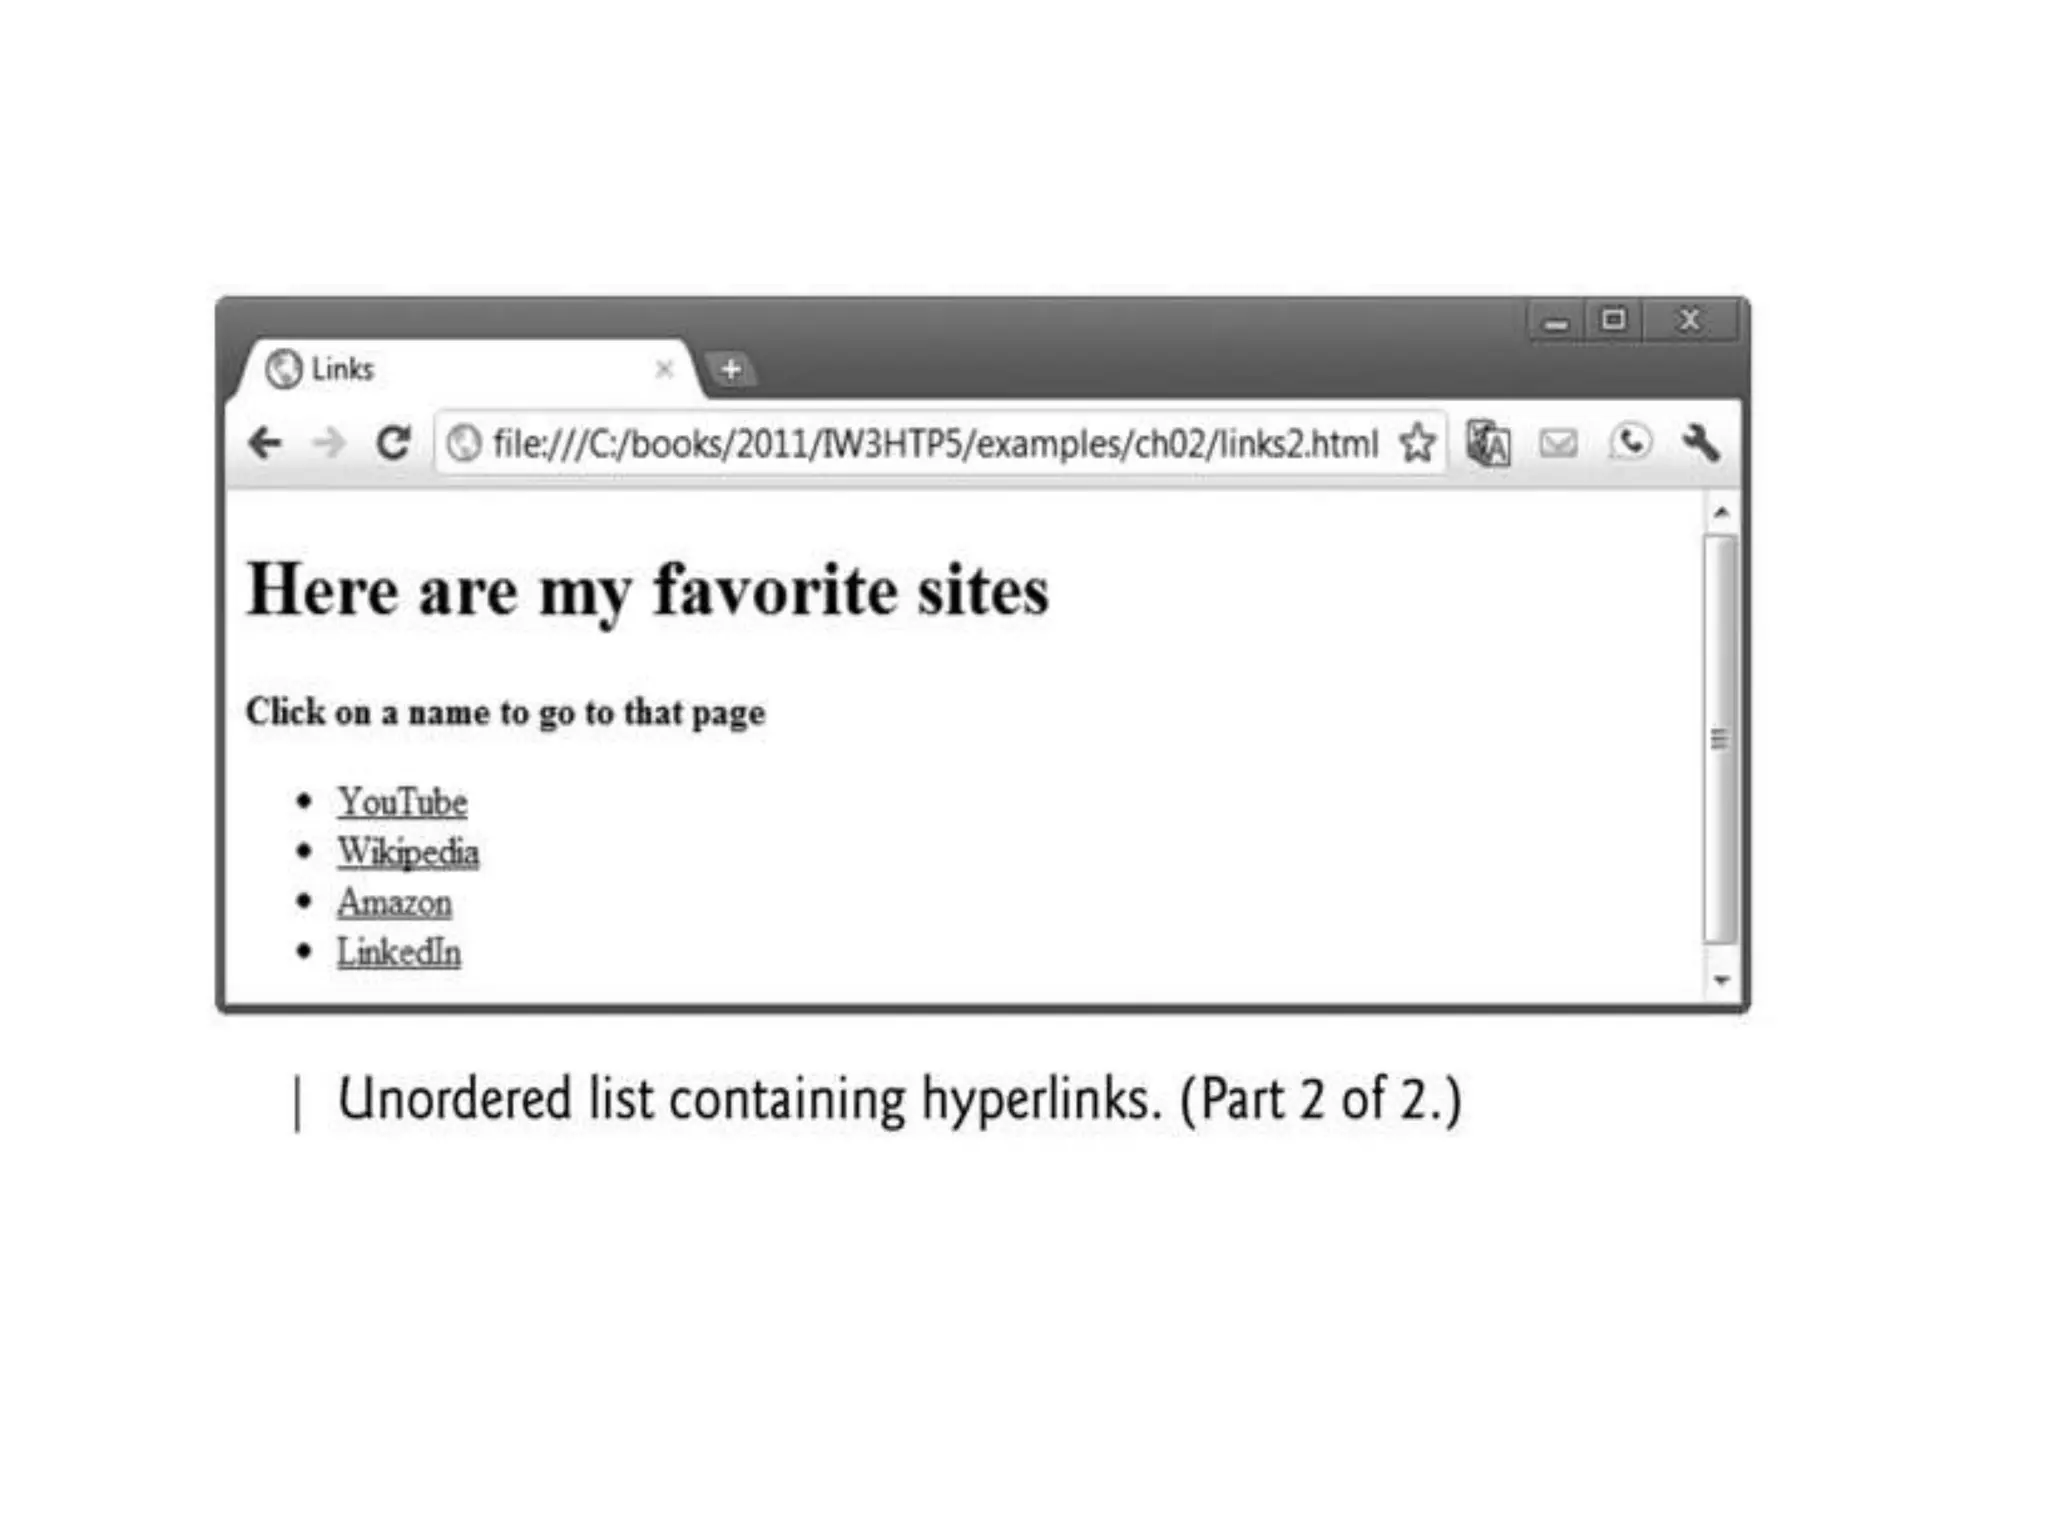The width and height of the screenshot is (2048, 1536).
Task: Click the vertical scrollbar thumb
Action: (x=1721, y=739)
